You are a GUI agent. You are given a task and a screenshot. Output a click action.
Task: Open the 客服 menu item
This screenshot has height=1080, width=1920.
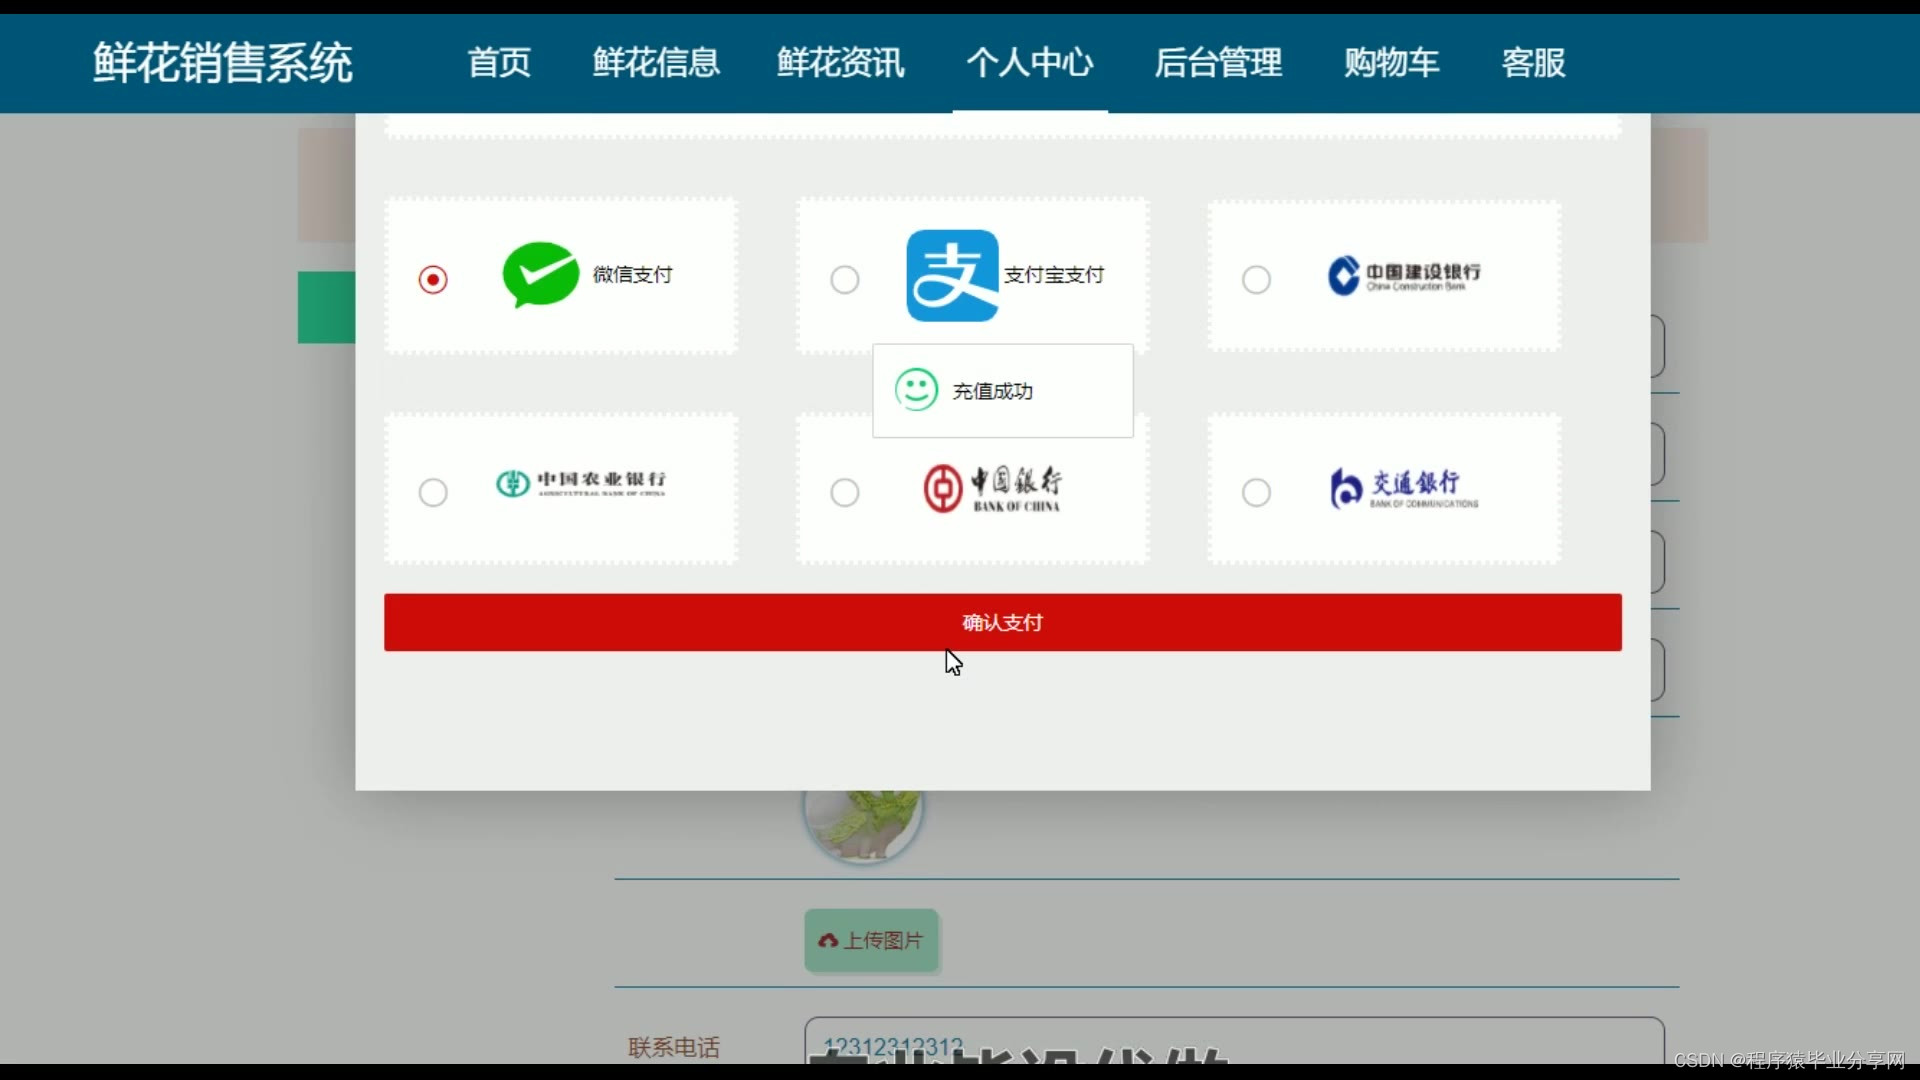click(1533, 62)
